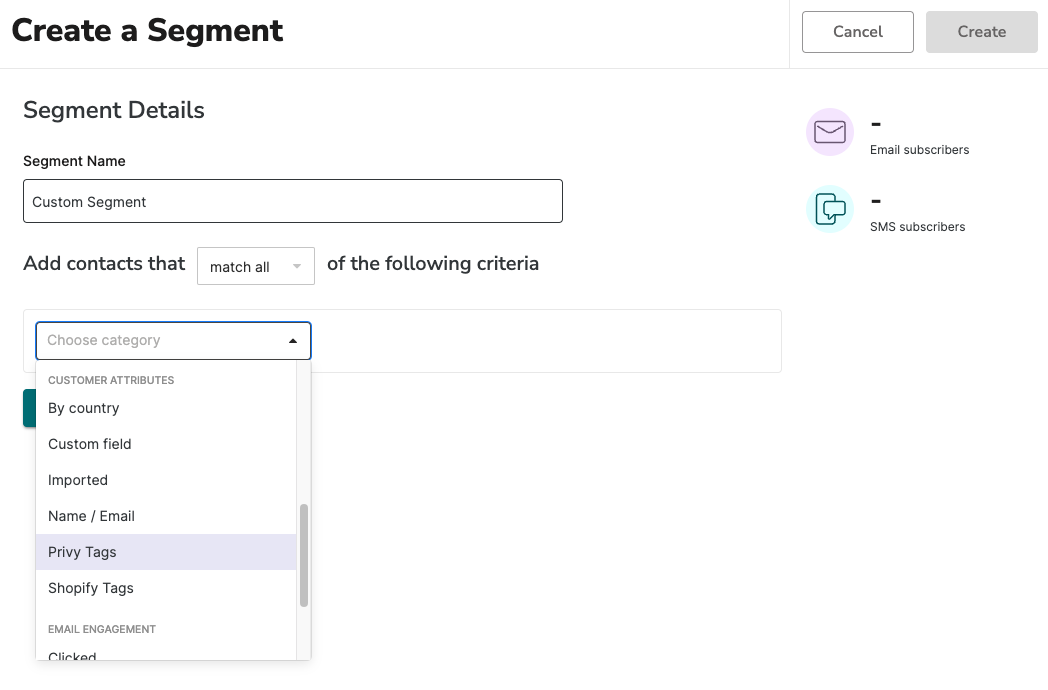Click the Create button
This screenshot has width=1048, height=690.
(x=981, y=31)
